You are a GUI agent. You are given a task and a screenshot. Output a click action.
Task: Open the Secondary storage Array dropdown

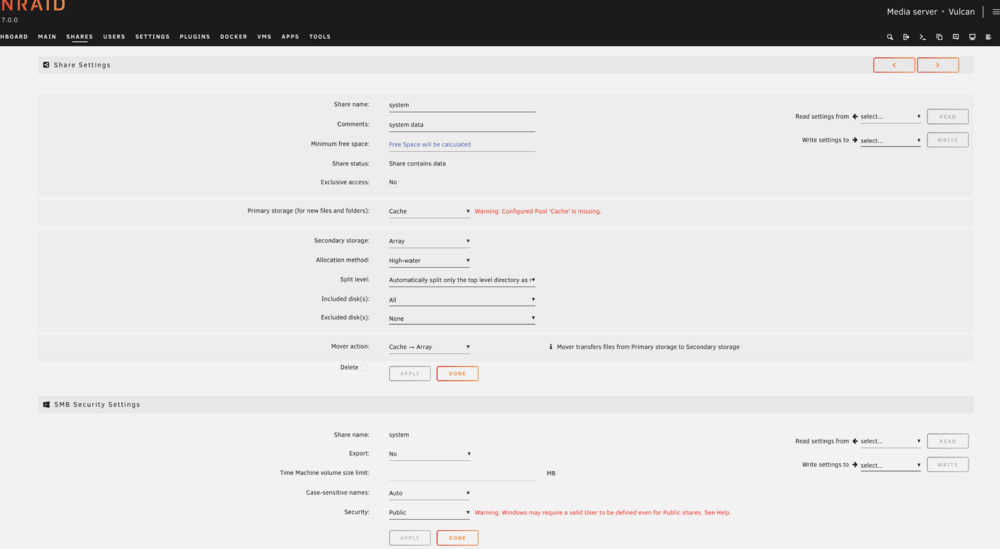point(429,241)
